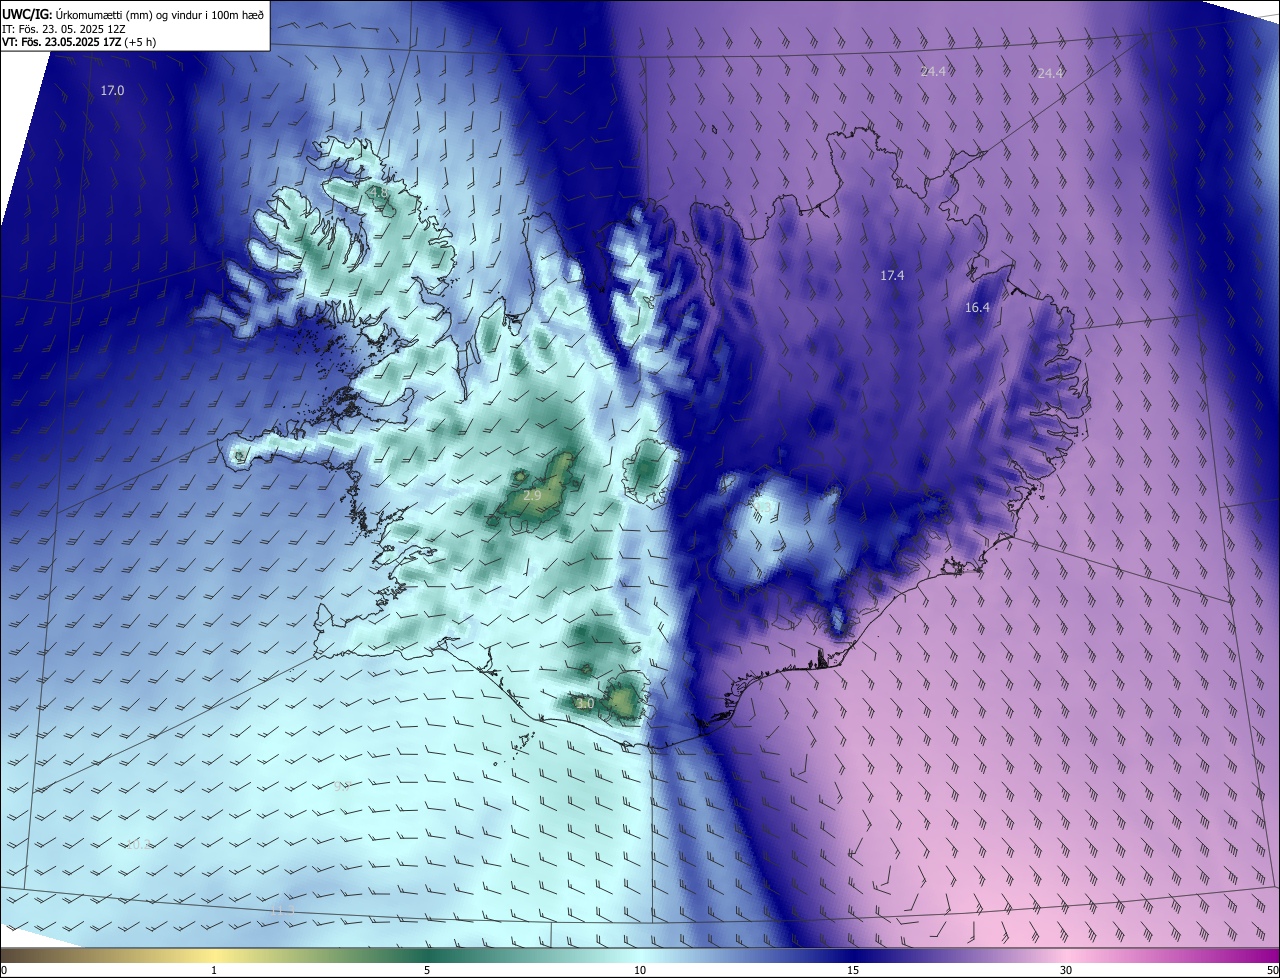The width and height of the screenshot is (1280, 978).
Task: Click the faint 10.3 value over the southwest ocean
Action: (x=138, y=845)
